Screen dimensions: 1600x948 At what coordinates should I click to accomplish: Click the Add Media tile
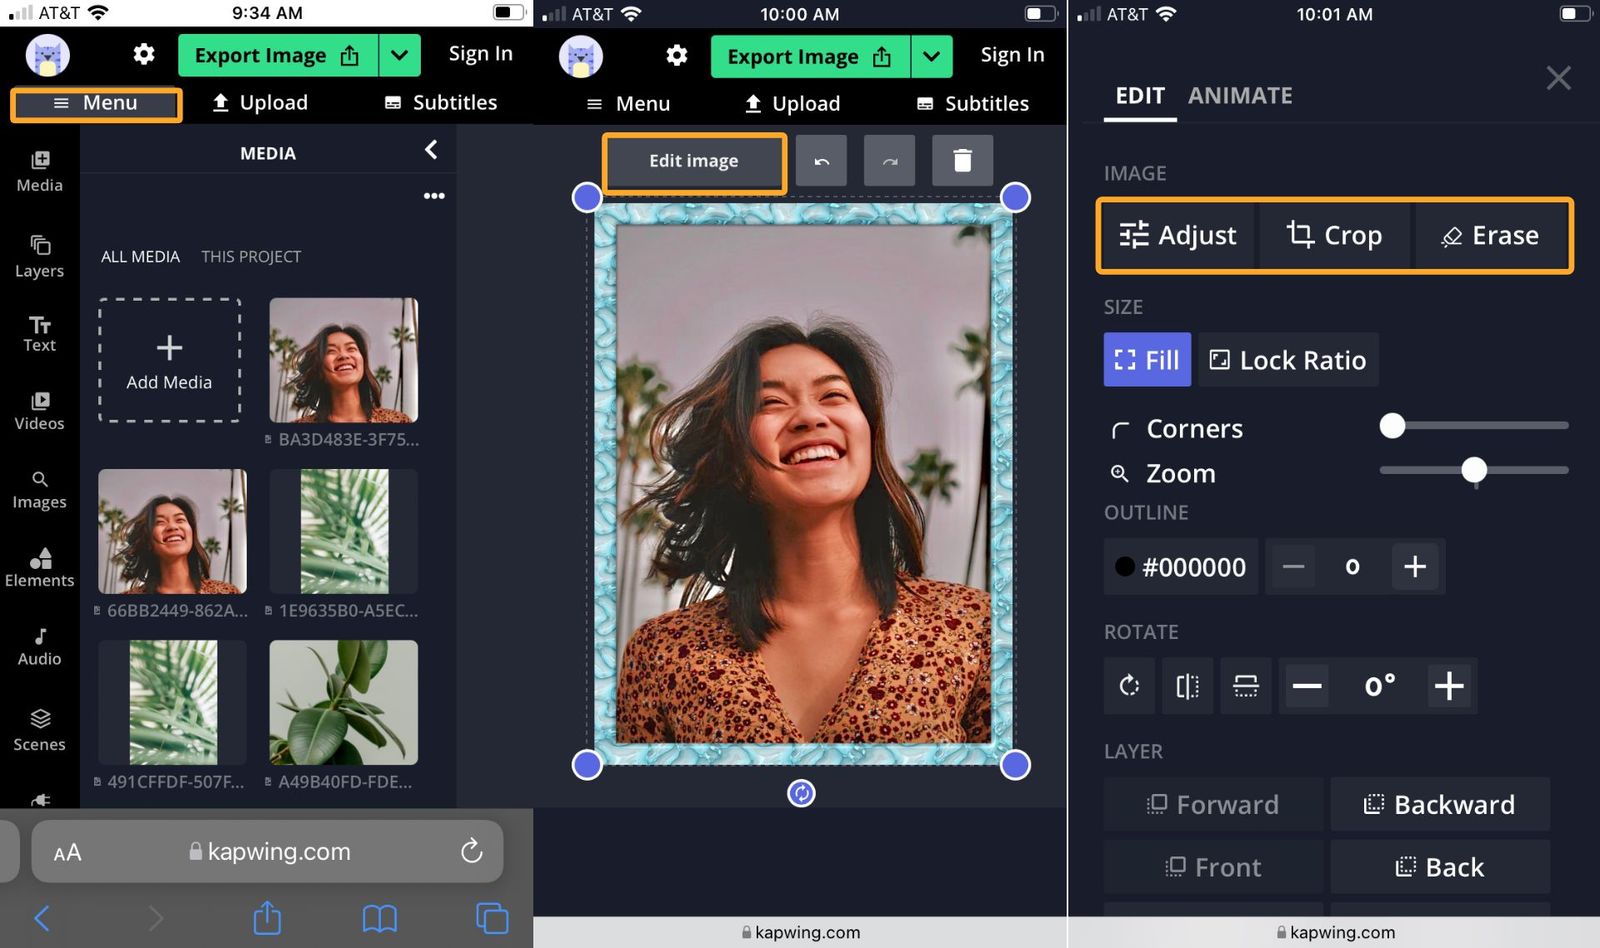pos(169,360)
